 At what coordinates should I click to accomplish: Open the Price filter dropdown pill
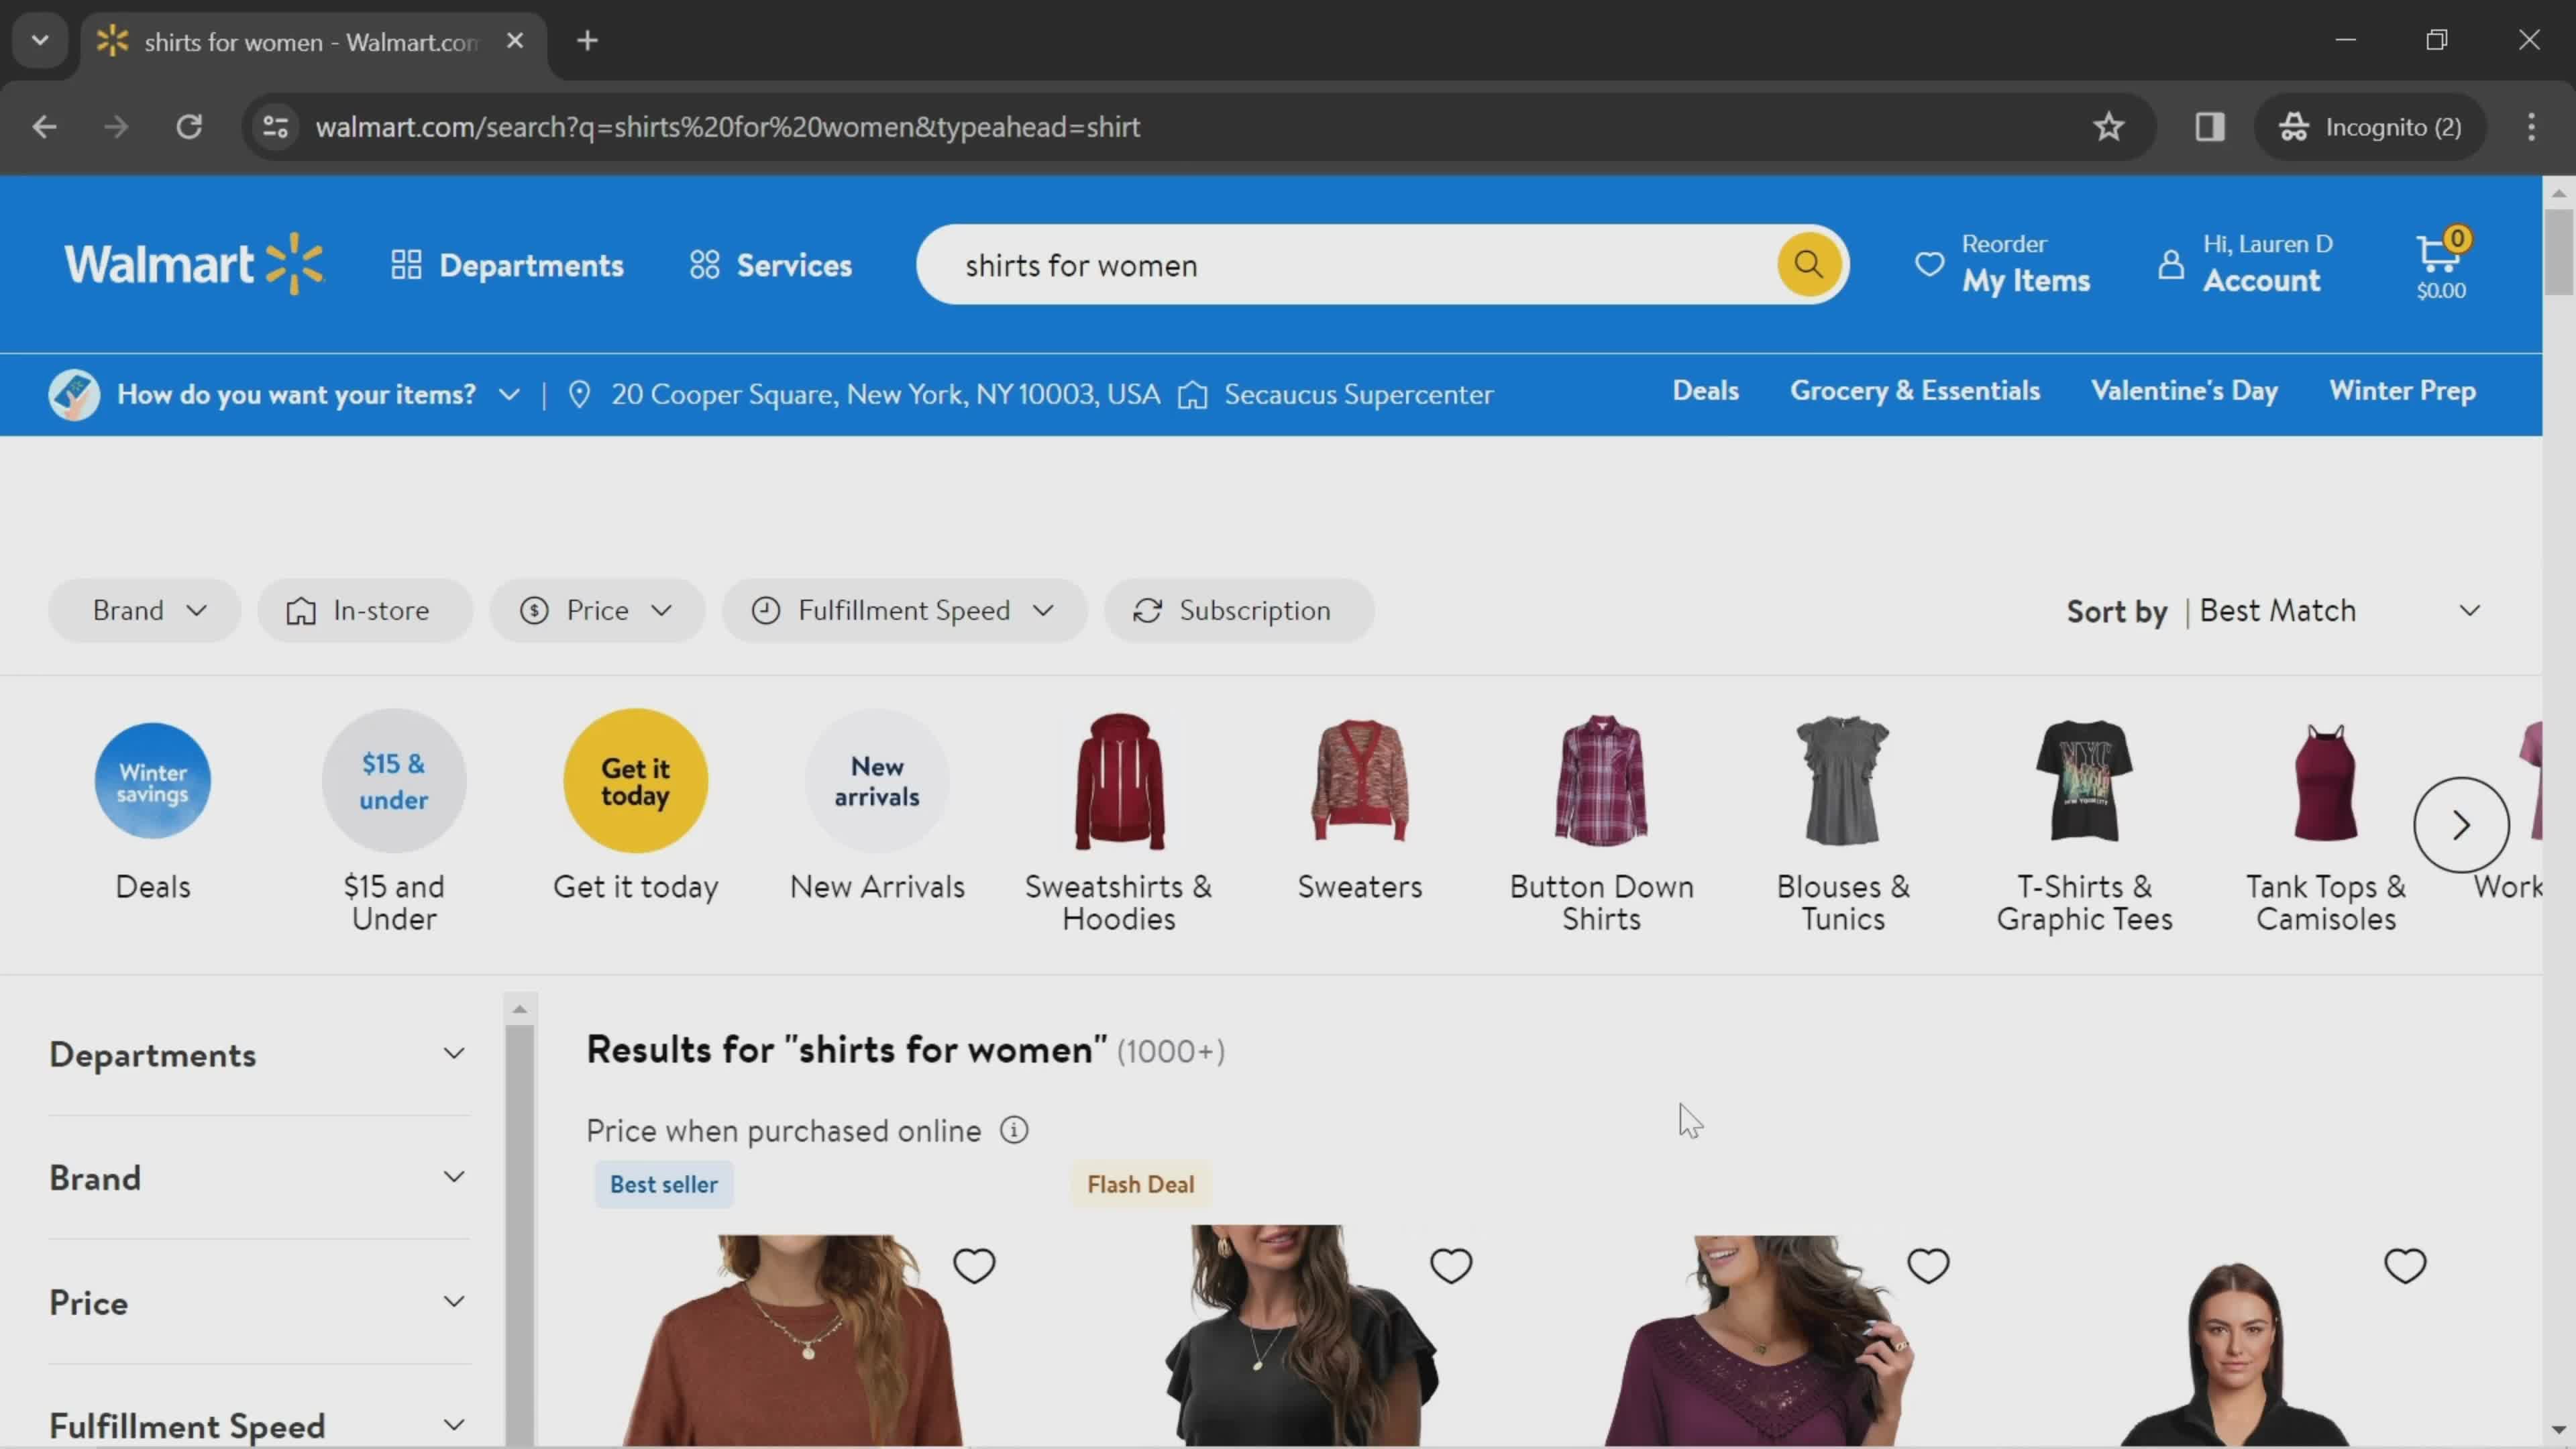coord(597,610)
